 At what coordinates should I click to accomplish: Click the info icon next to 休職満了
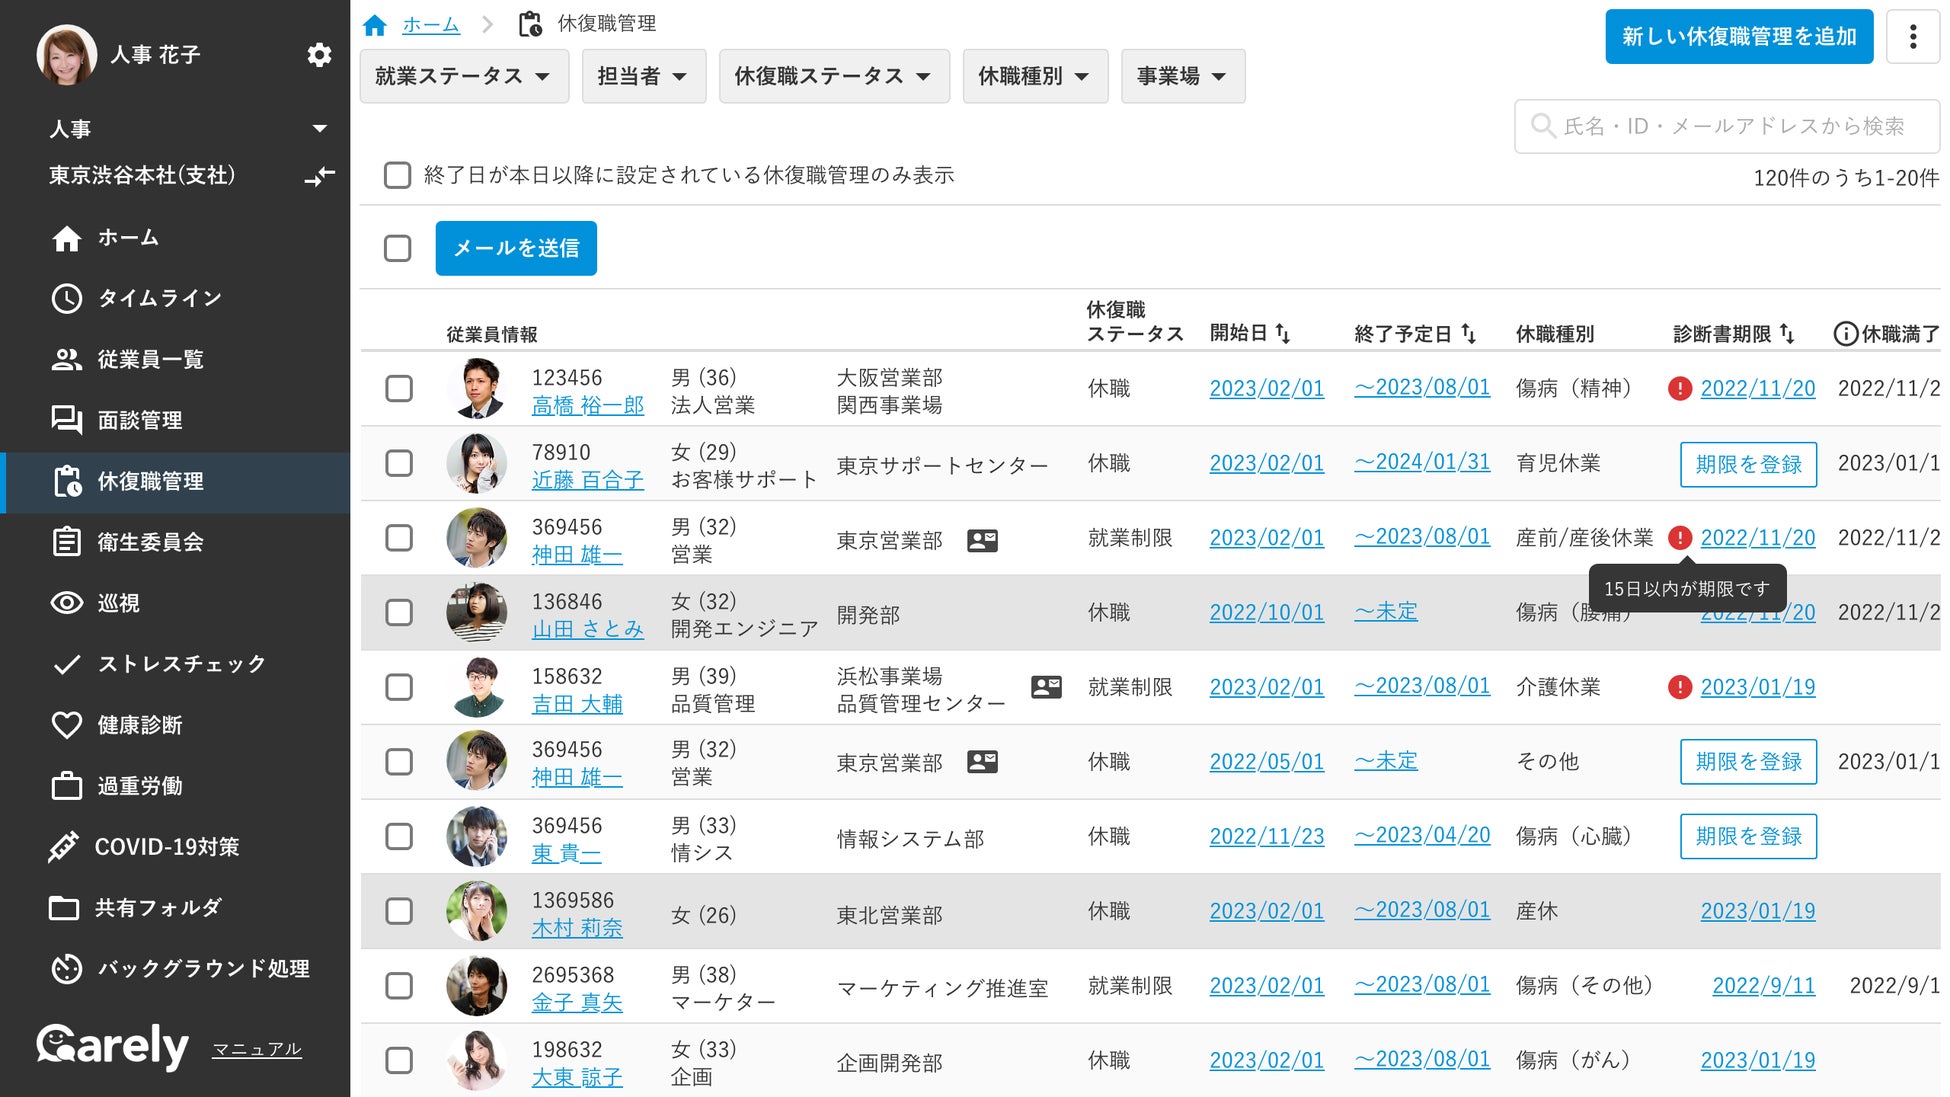[x=1845, y=334]
